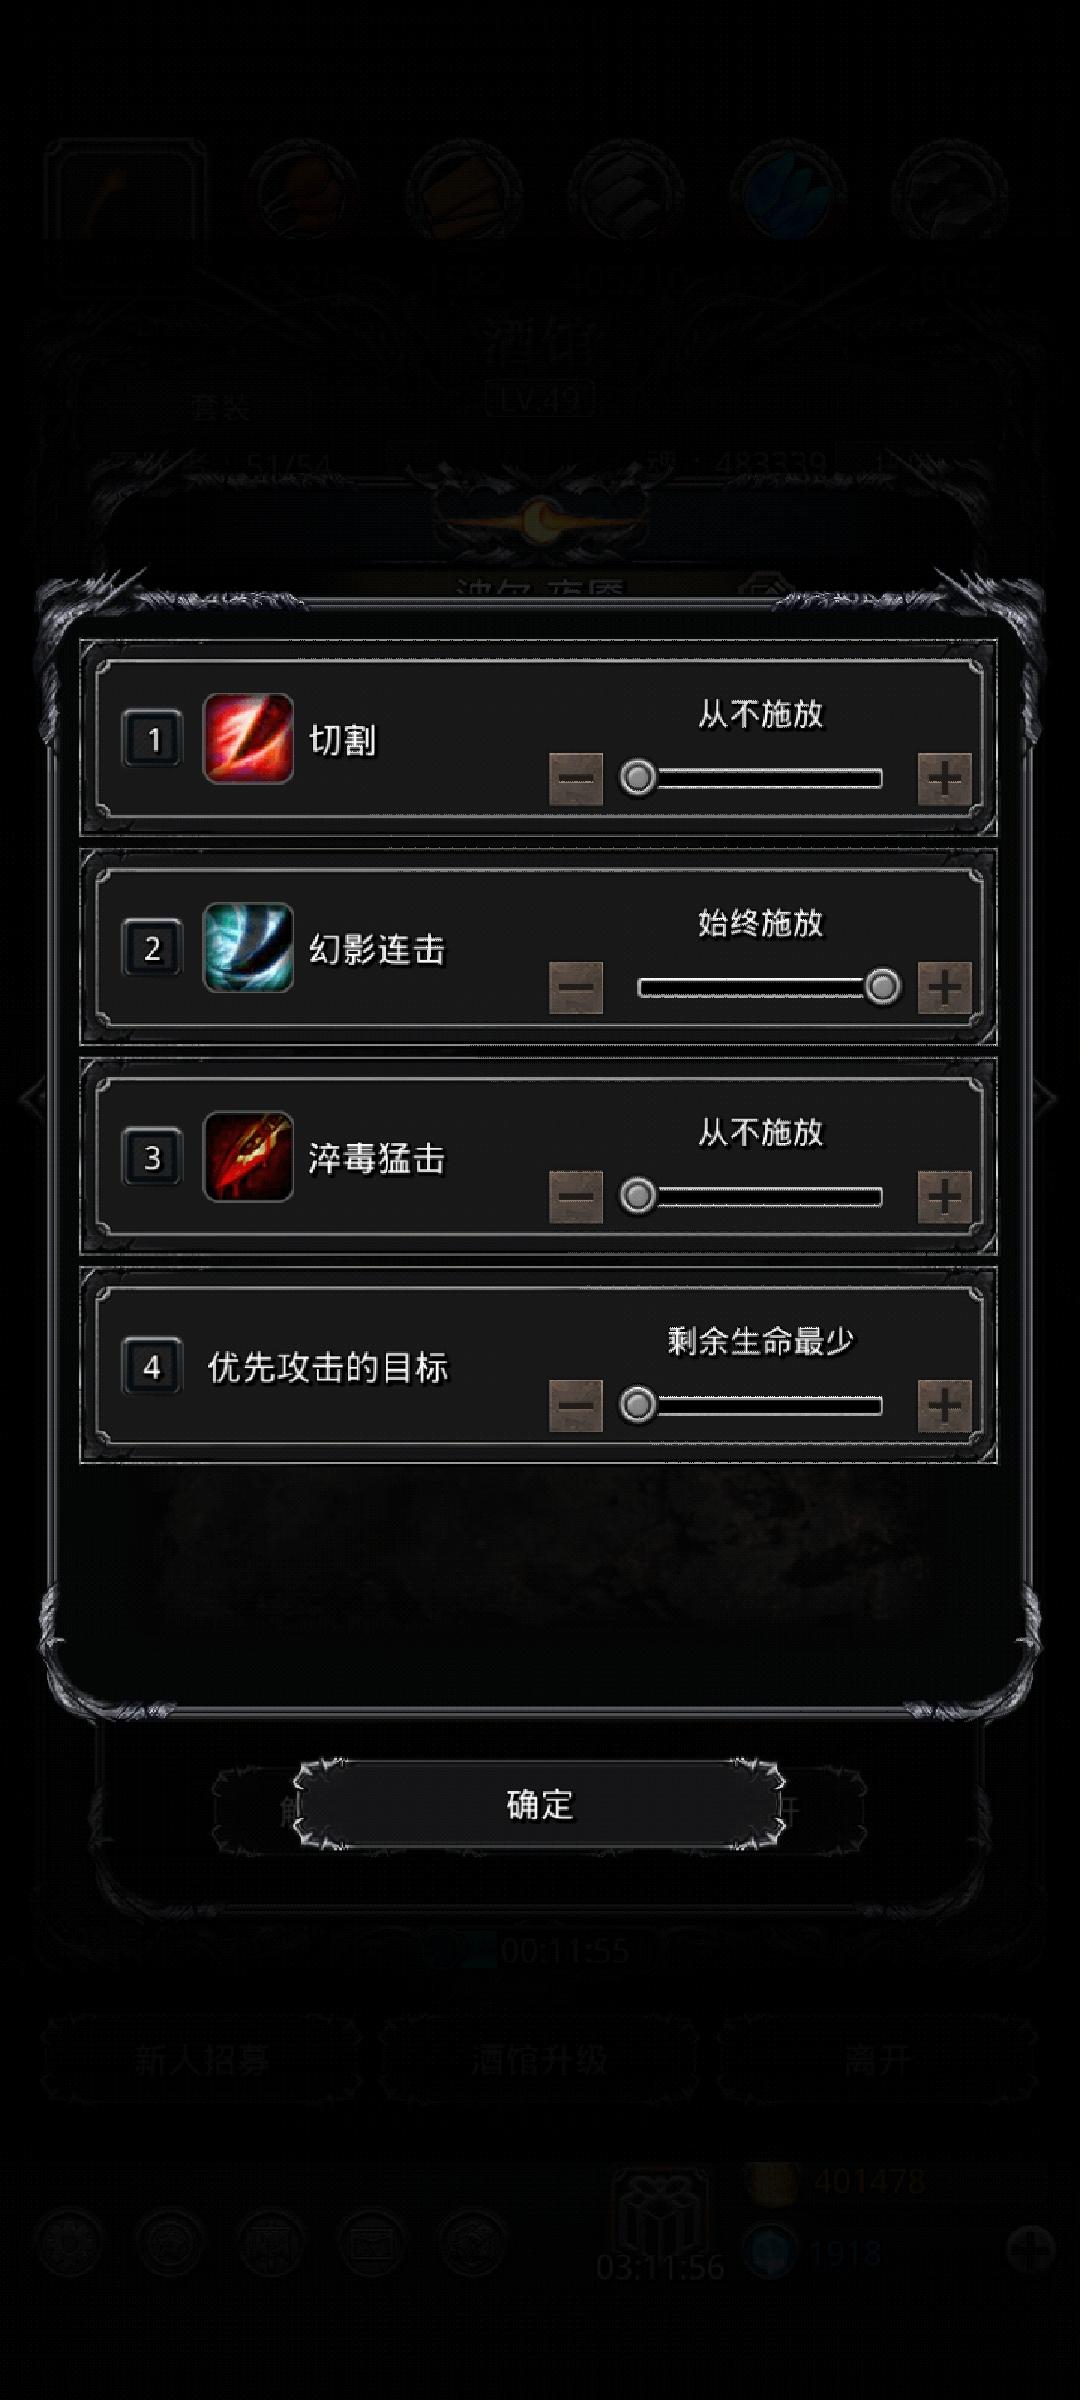Click plus button for 优先攻击的目标
The width and height of the screenshot is (1080, 2400).
(x=945, y=1406)
